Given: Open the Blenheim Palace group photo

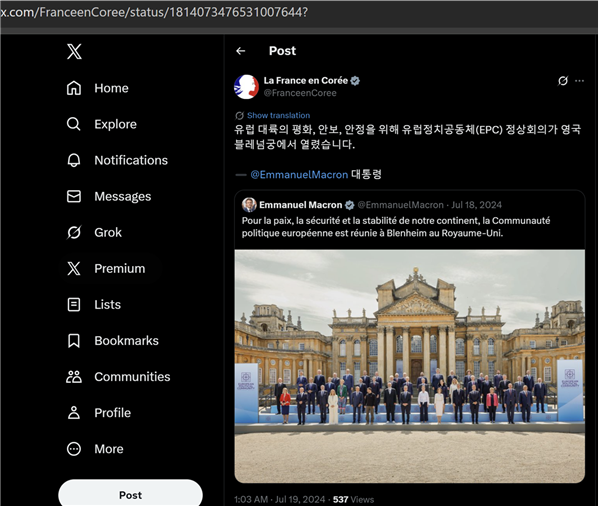Looking at the screenshot, I should tap(410, 366).
